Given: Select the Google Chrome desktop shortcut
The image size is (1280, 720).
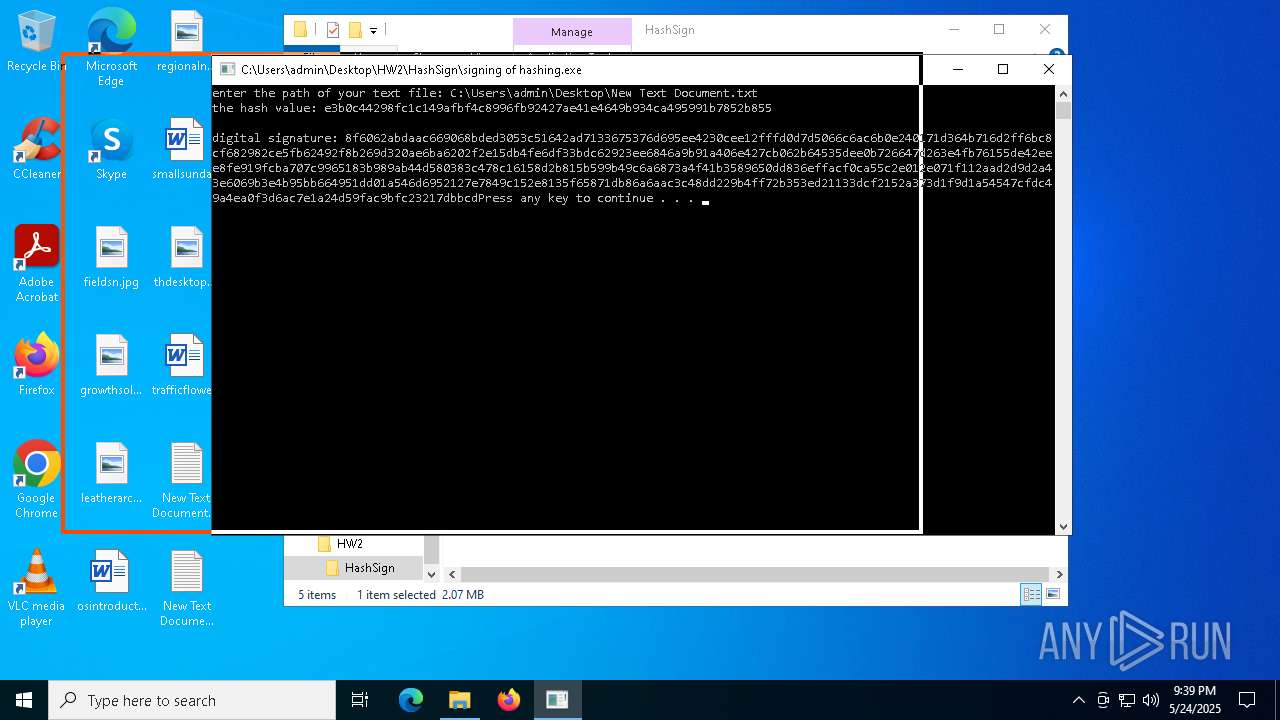Looking at the screenshot, I should [36, 480].
